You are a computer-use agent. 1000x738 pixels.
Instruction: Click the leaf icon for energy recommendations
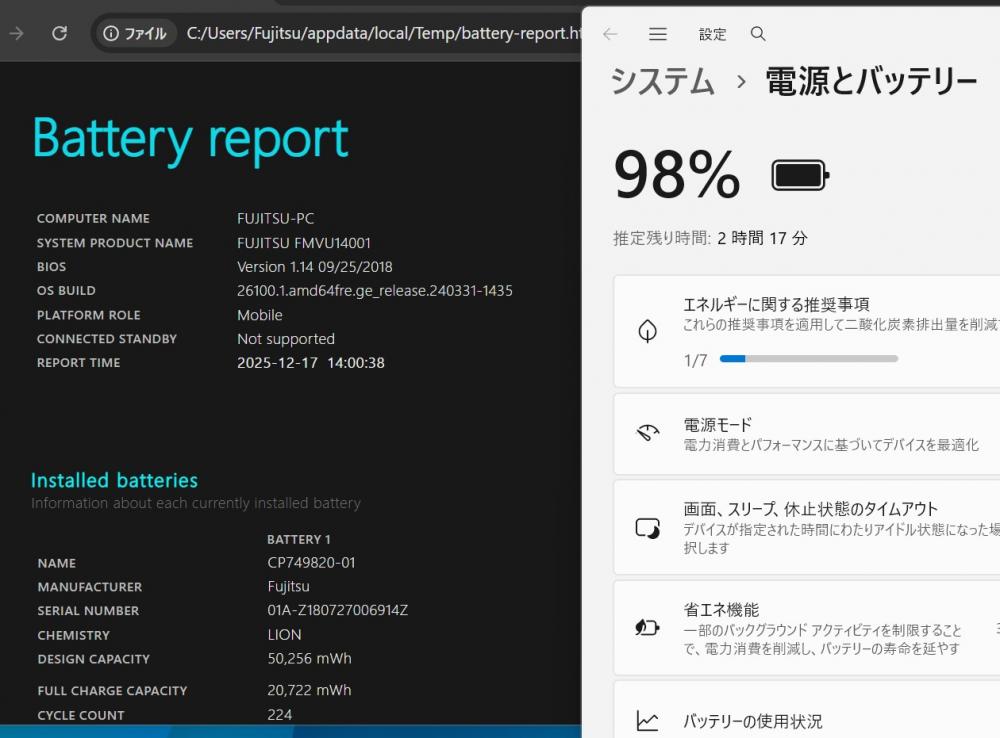(x=648, y=331)
